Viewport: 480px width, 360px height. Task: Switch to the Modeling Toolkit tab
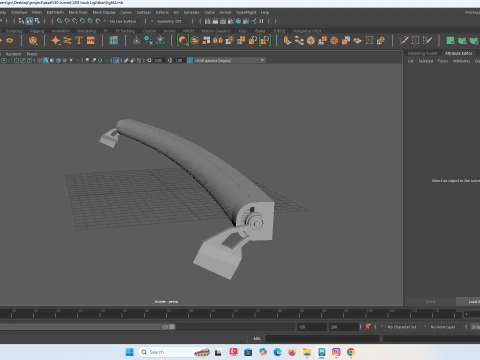(x=422, y=53)
